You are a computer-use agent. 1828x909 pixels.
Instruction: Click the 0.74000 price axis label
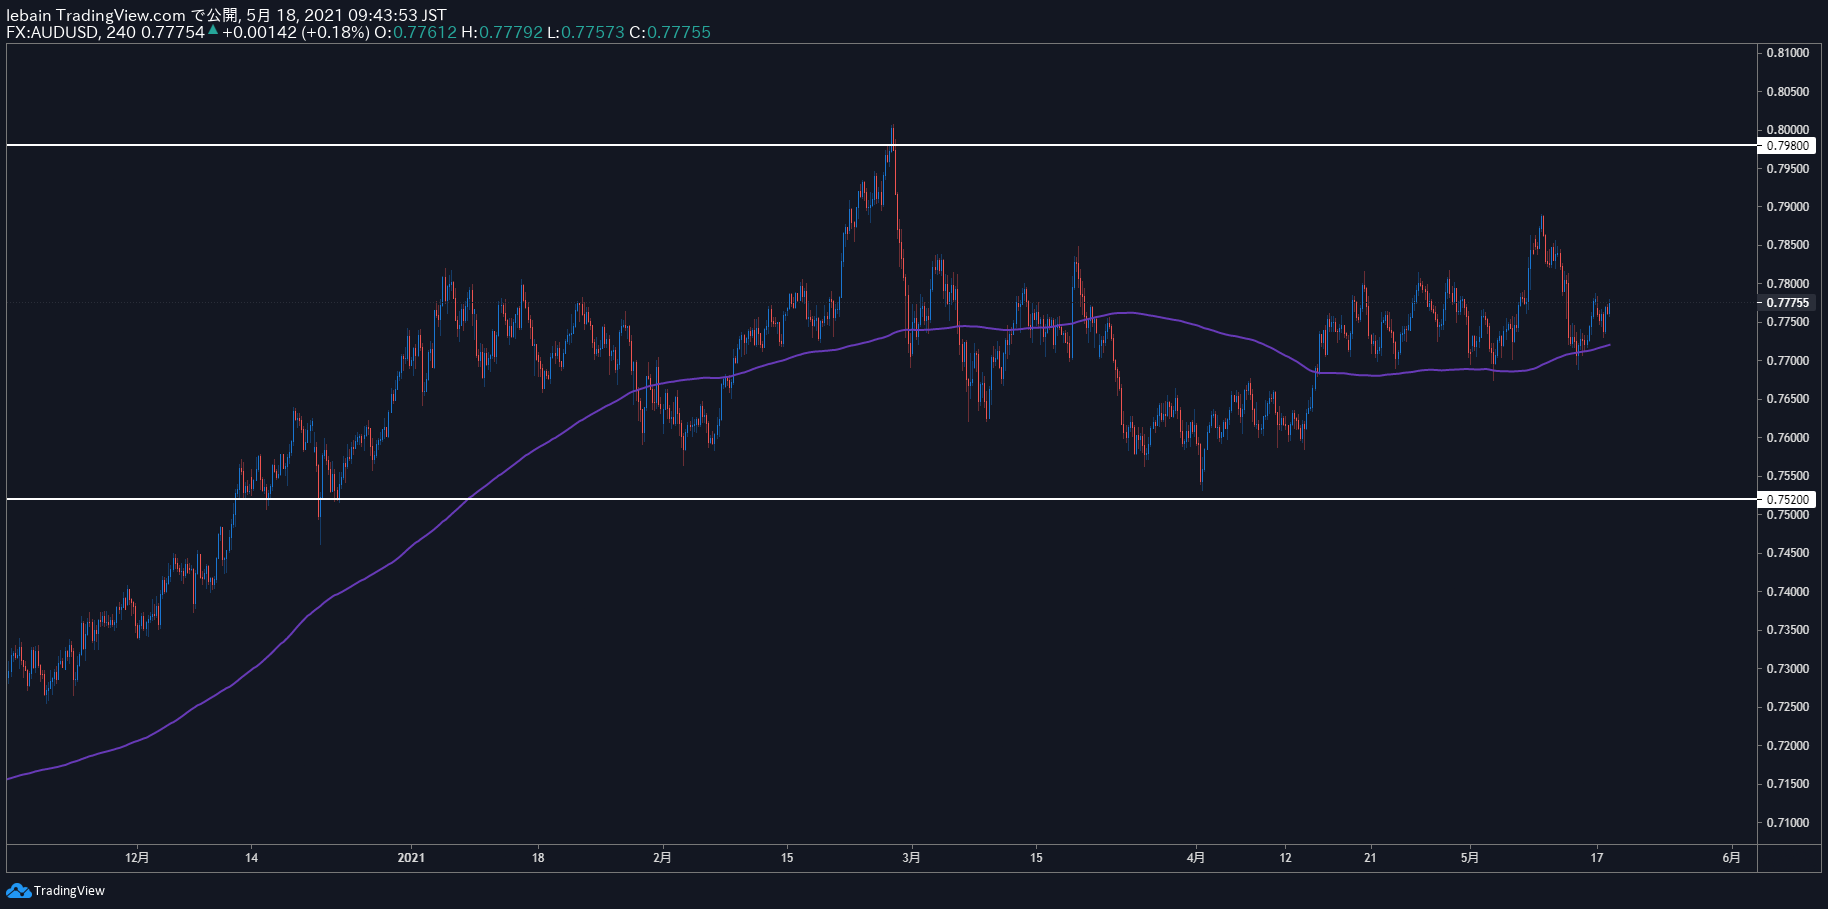pyautogui.click(x=1788, y=592)
